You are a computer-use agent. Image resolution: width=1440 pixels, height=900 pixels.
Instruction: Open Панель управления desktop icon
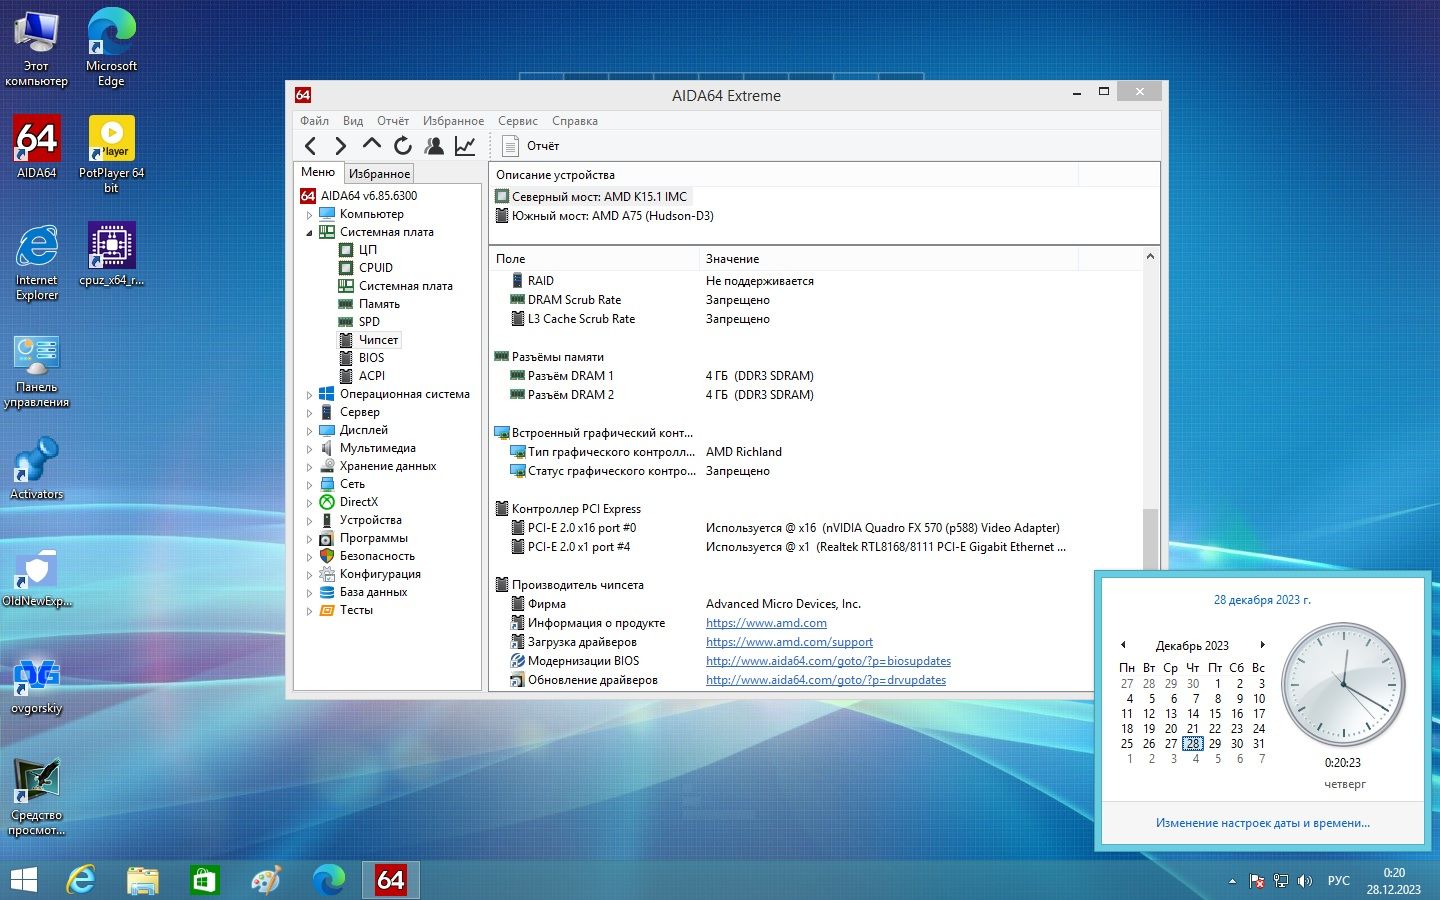[x=37, y=370]
